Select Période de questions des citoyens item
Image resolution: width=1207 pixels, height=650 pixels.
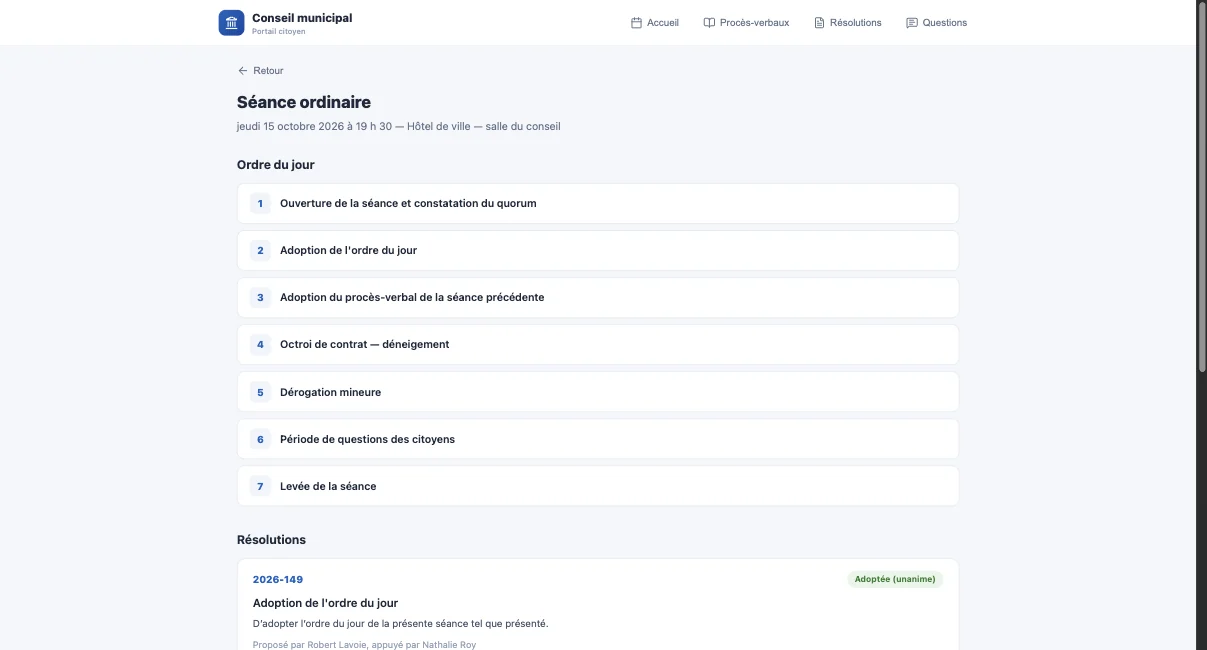click(598, 439)
